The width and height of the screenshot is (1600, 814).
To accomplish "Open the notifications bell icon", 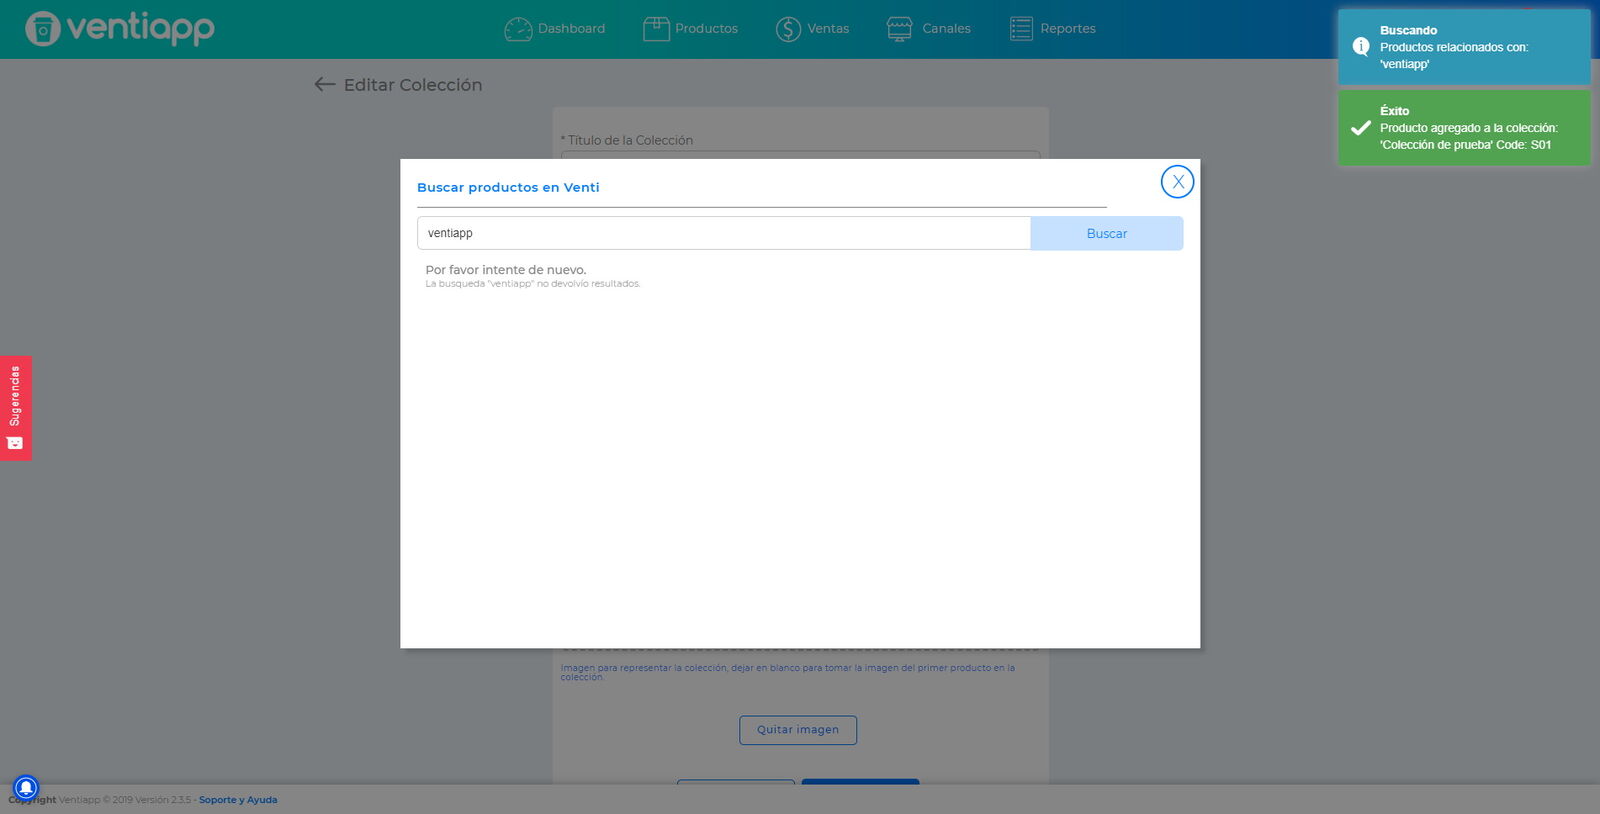I will [x=26, y=787].
